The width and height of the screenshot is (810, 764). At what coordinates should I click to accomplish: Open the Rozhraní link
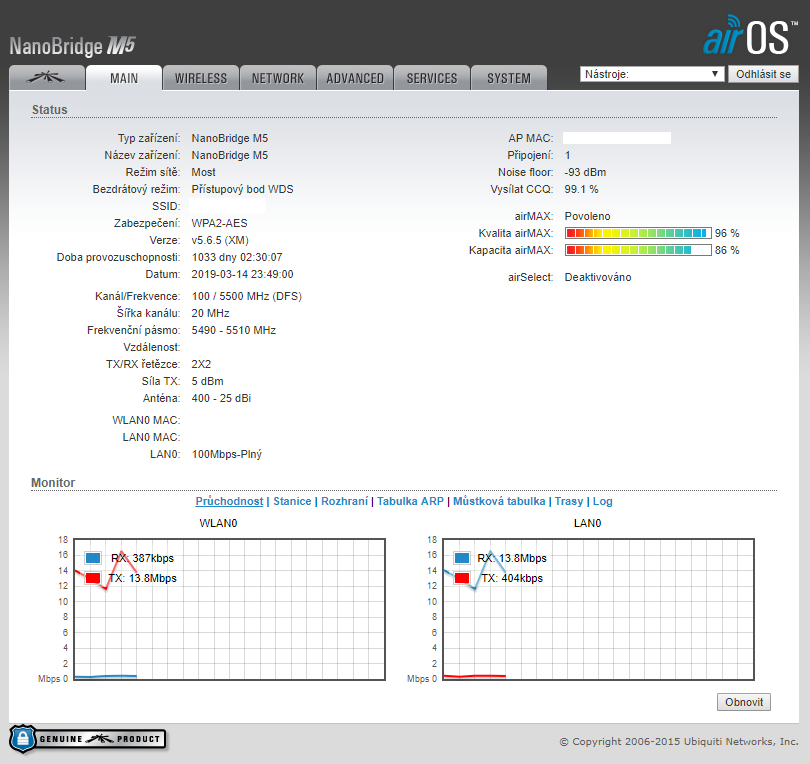[345, 501]
